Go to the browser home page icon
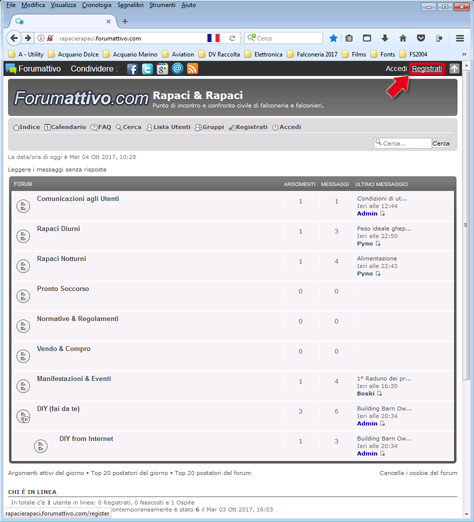474x522 pixels. pos(403,38)
